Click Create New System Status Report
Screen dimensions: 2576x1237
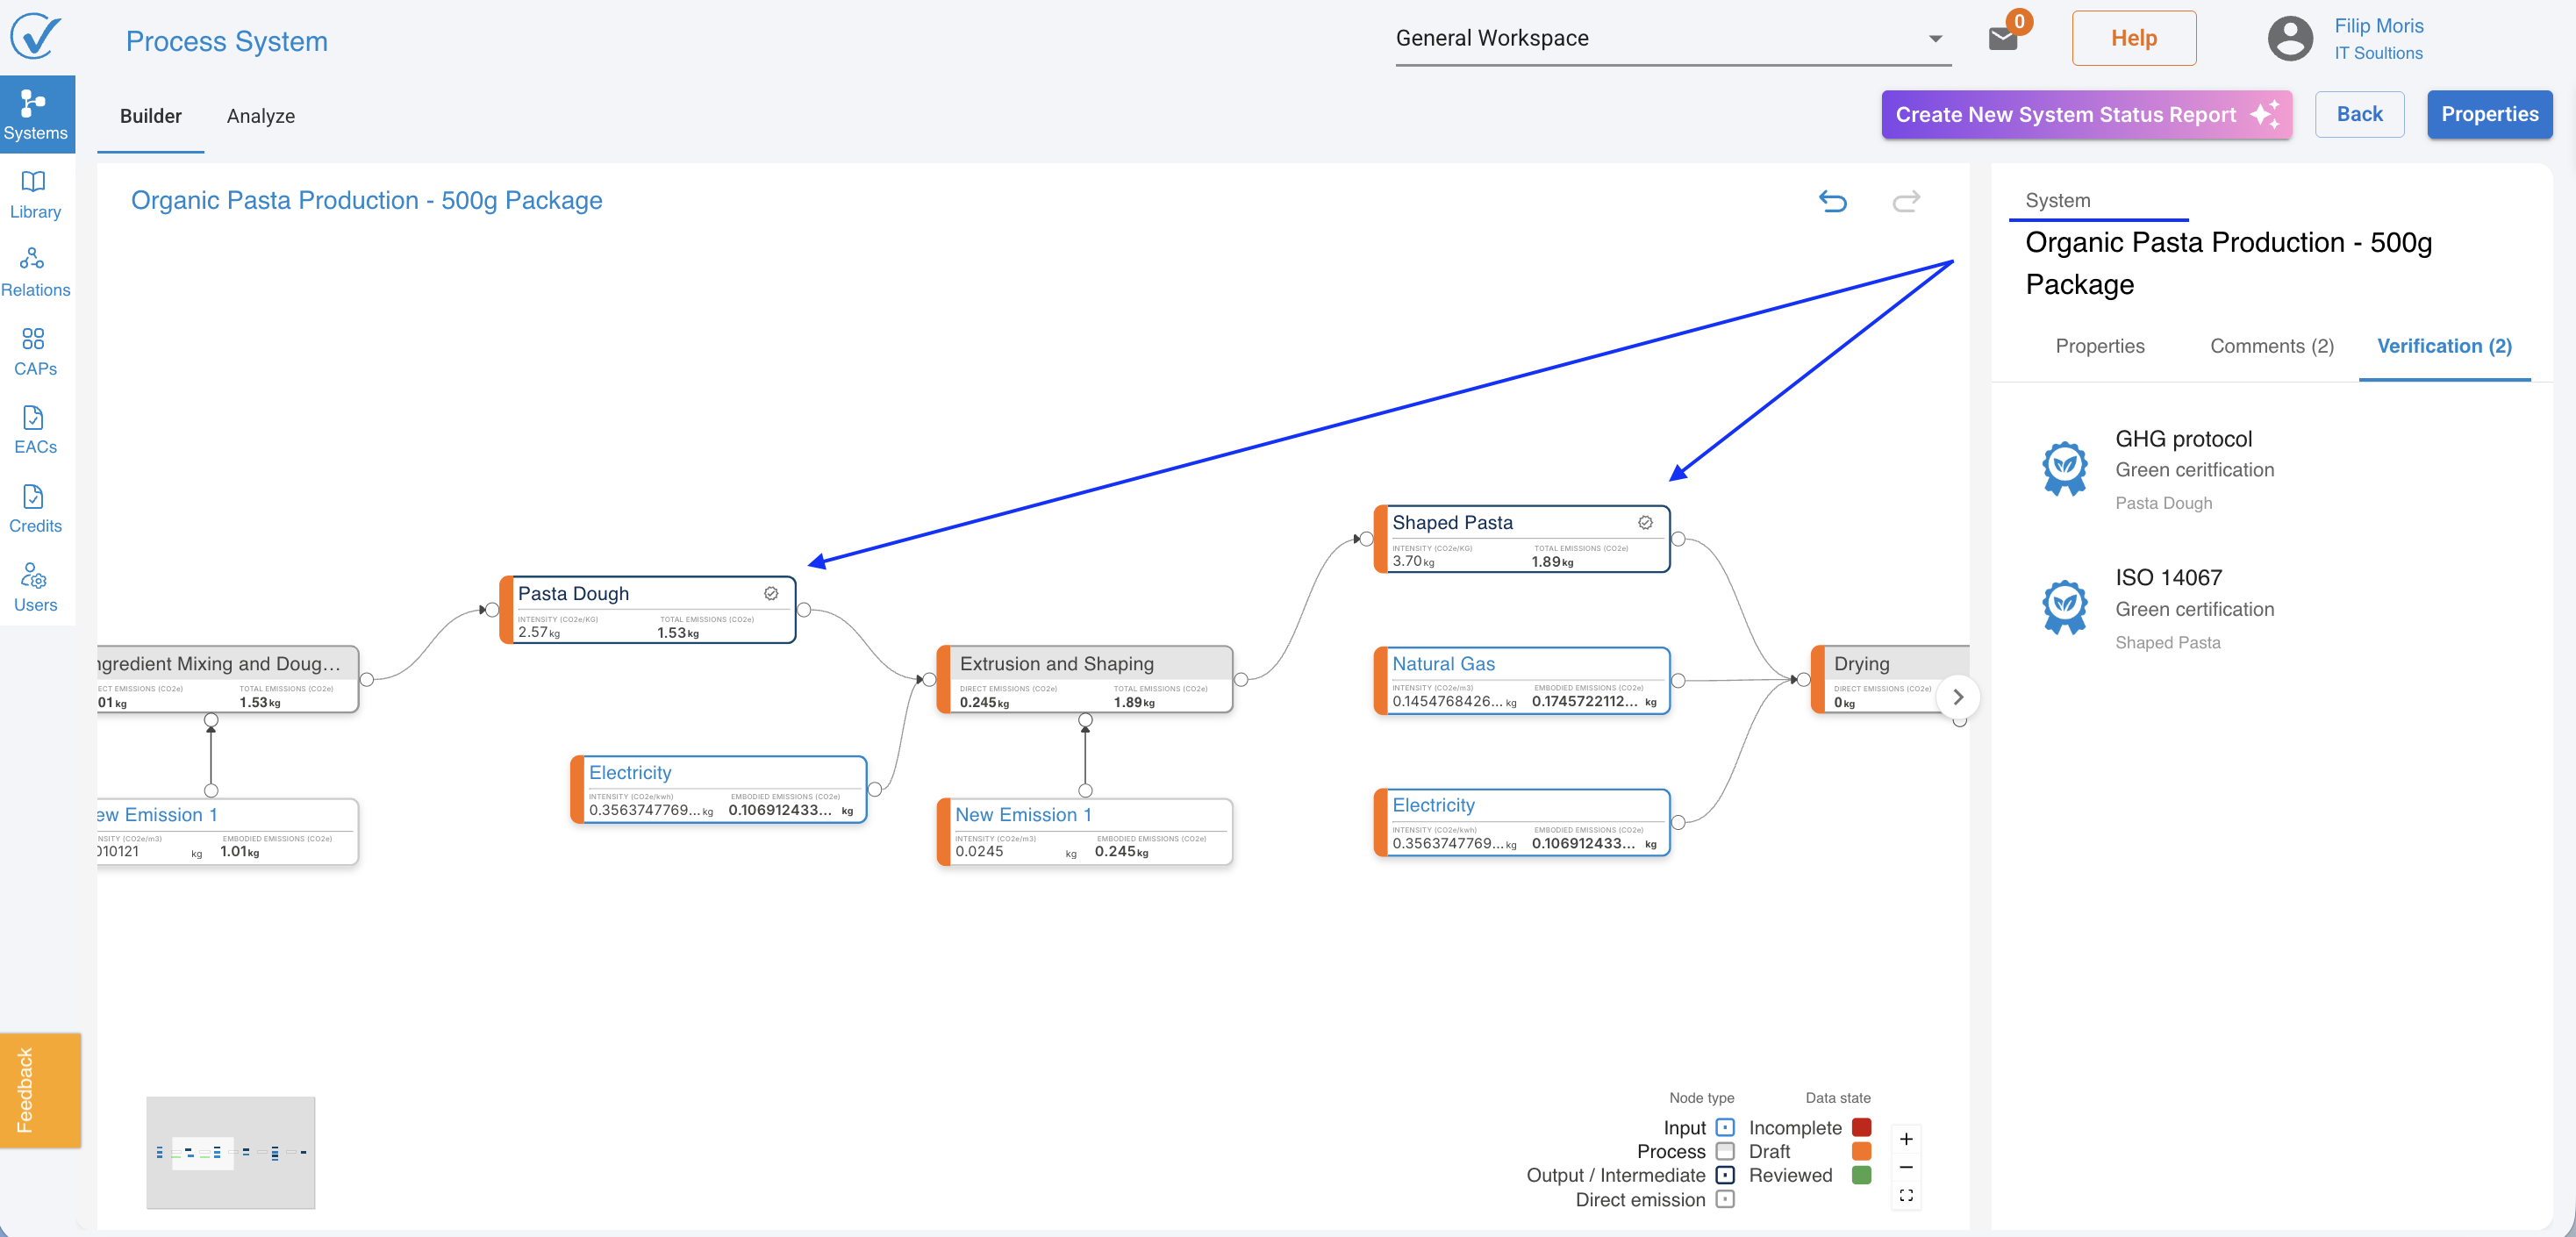2086,114
